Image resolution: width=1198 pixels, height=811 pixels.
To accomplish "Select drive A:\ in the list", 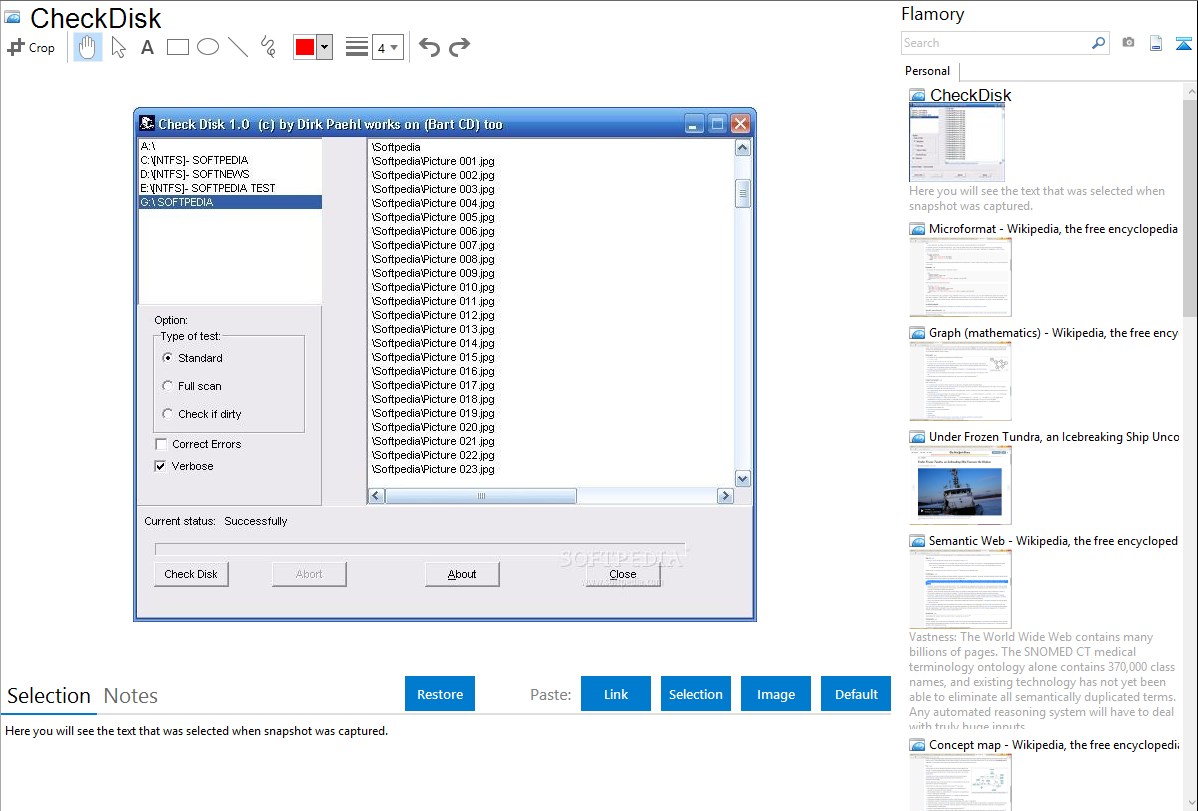I will tap(230, 146).
